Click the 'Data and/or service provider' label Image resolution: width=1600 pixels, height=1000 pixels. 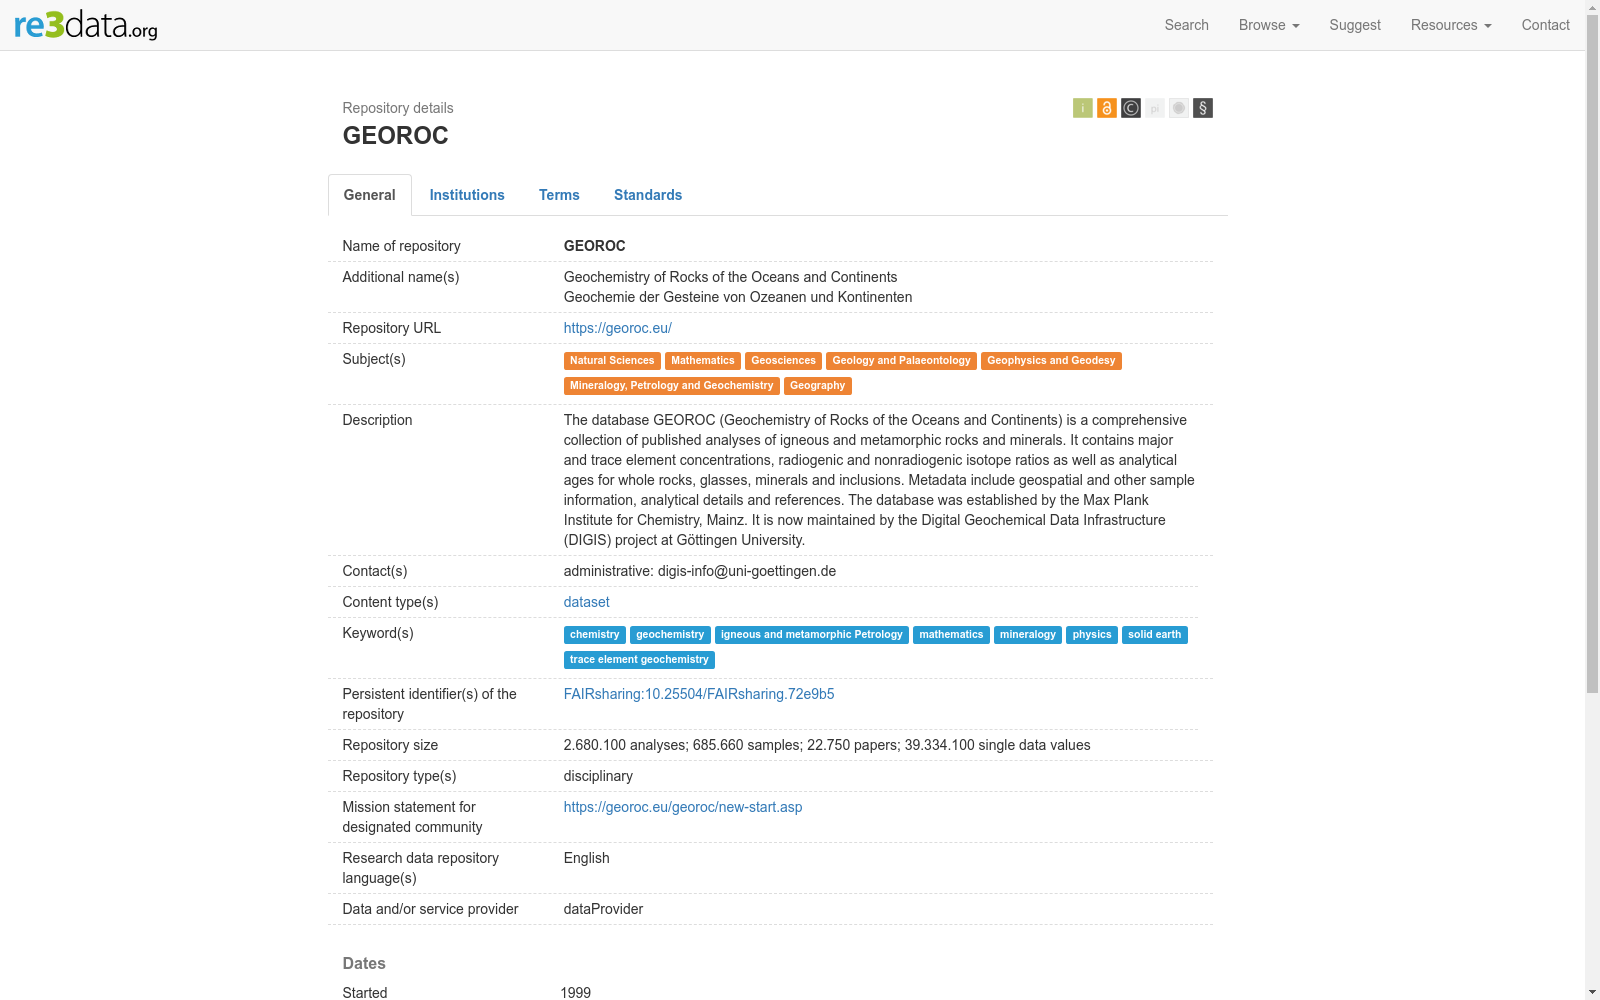pyautogui.click(x=431, y=909)
